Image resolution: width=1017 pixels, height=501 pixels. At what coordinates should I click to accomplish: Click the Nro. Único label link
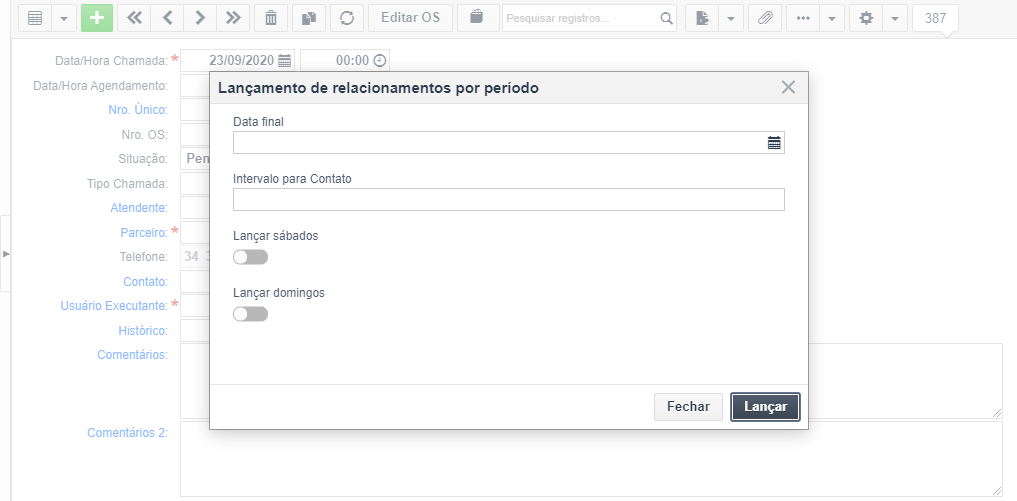coord(138,110)
